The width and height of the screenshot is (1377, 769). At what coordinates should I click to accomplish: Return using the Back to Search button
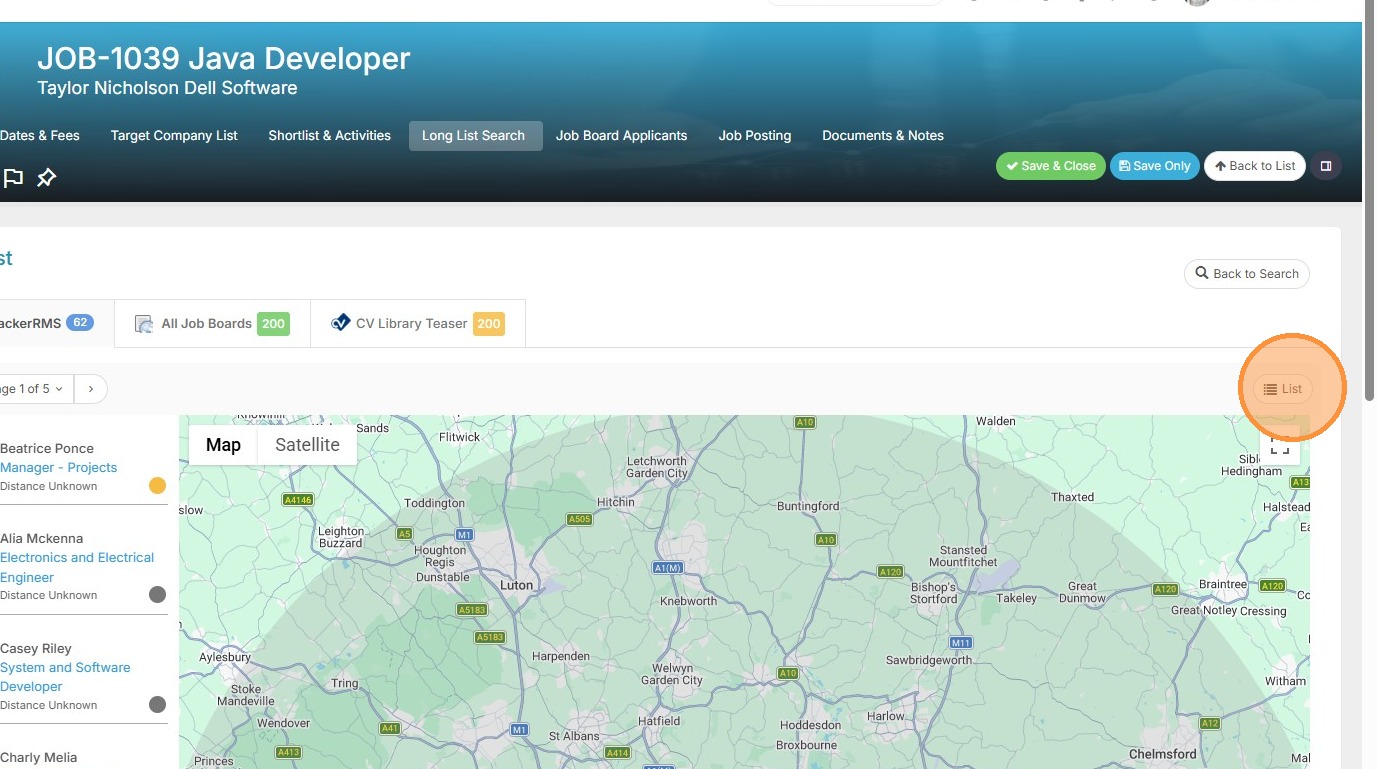point(1247,274)
